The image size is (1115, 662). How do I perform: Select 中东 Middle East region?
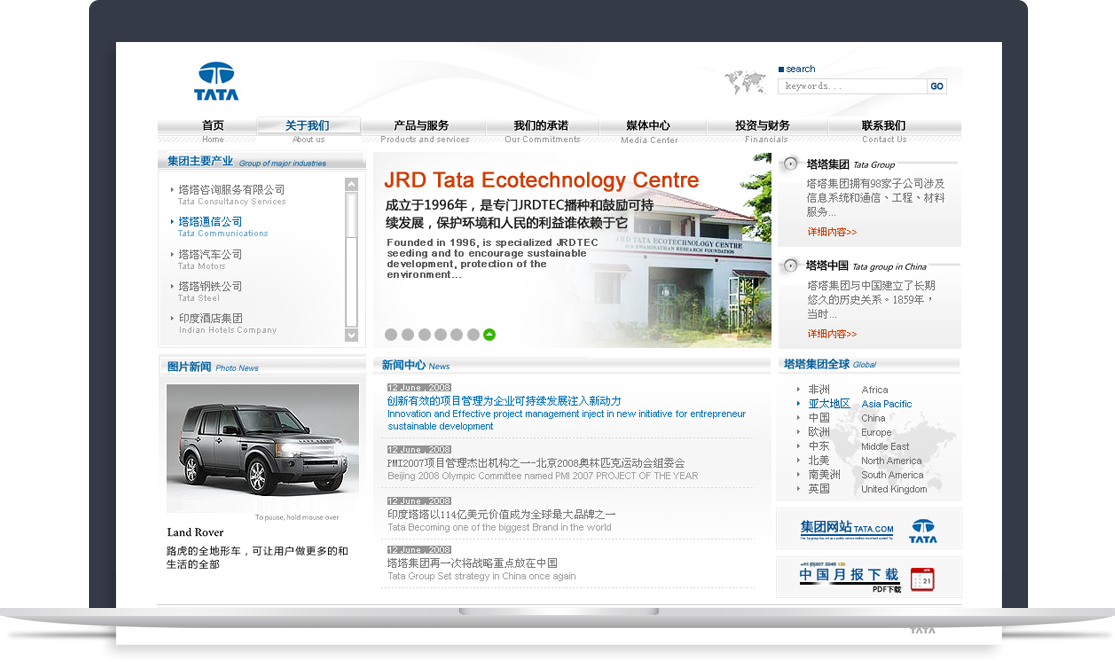(858, 447)
